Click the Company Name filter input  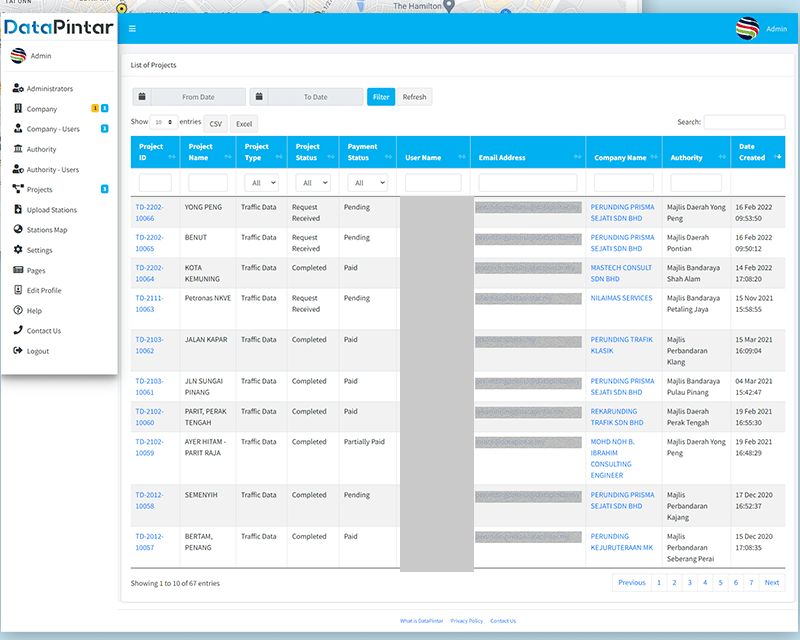tap(623, 183)
